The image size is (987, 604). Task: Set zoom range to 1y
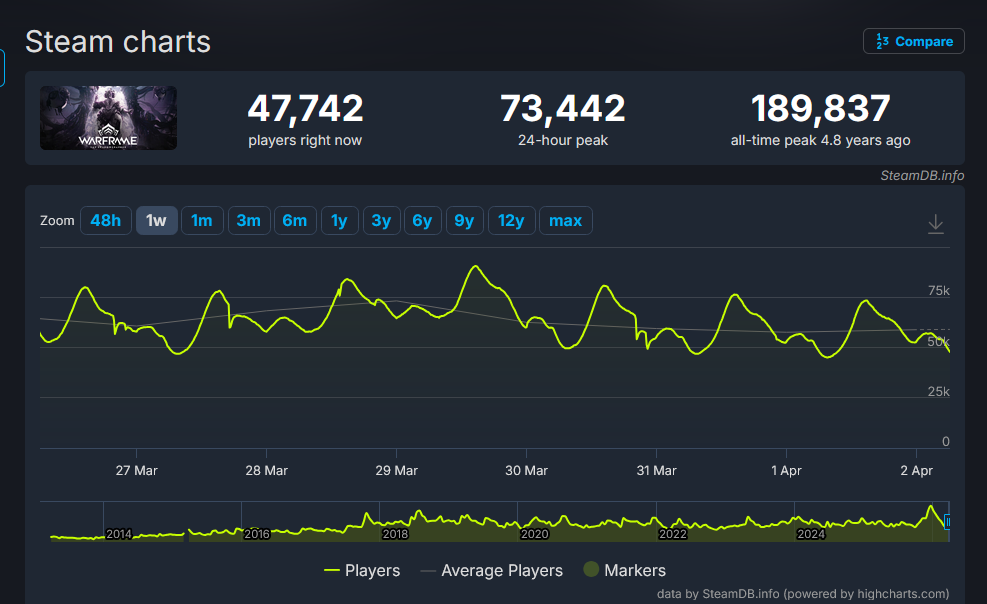pos(339,220)
